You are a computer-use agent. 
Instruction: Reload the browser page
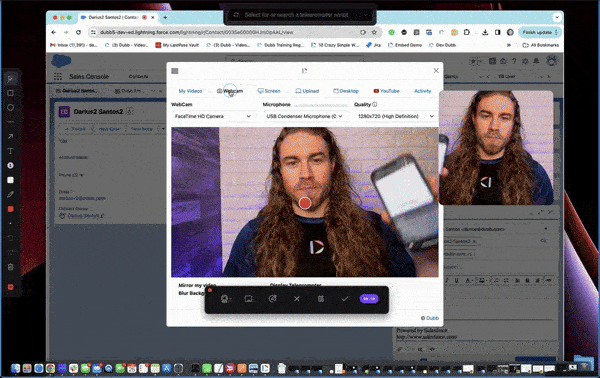coord(78,33)
